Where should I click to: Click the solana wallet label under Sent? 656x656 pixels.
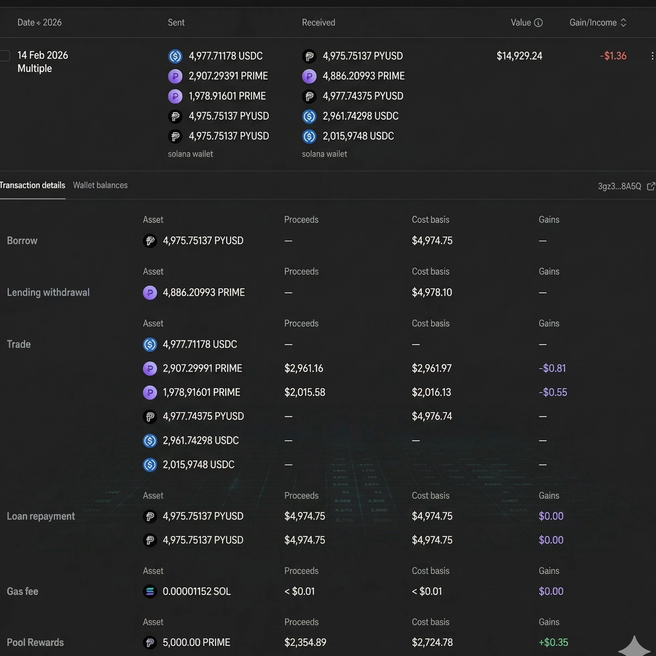[x=190, y=154]
